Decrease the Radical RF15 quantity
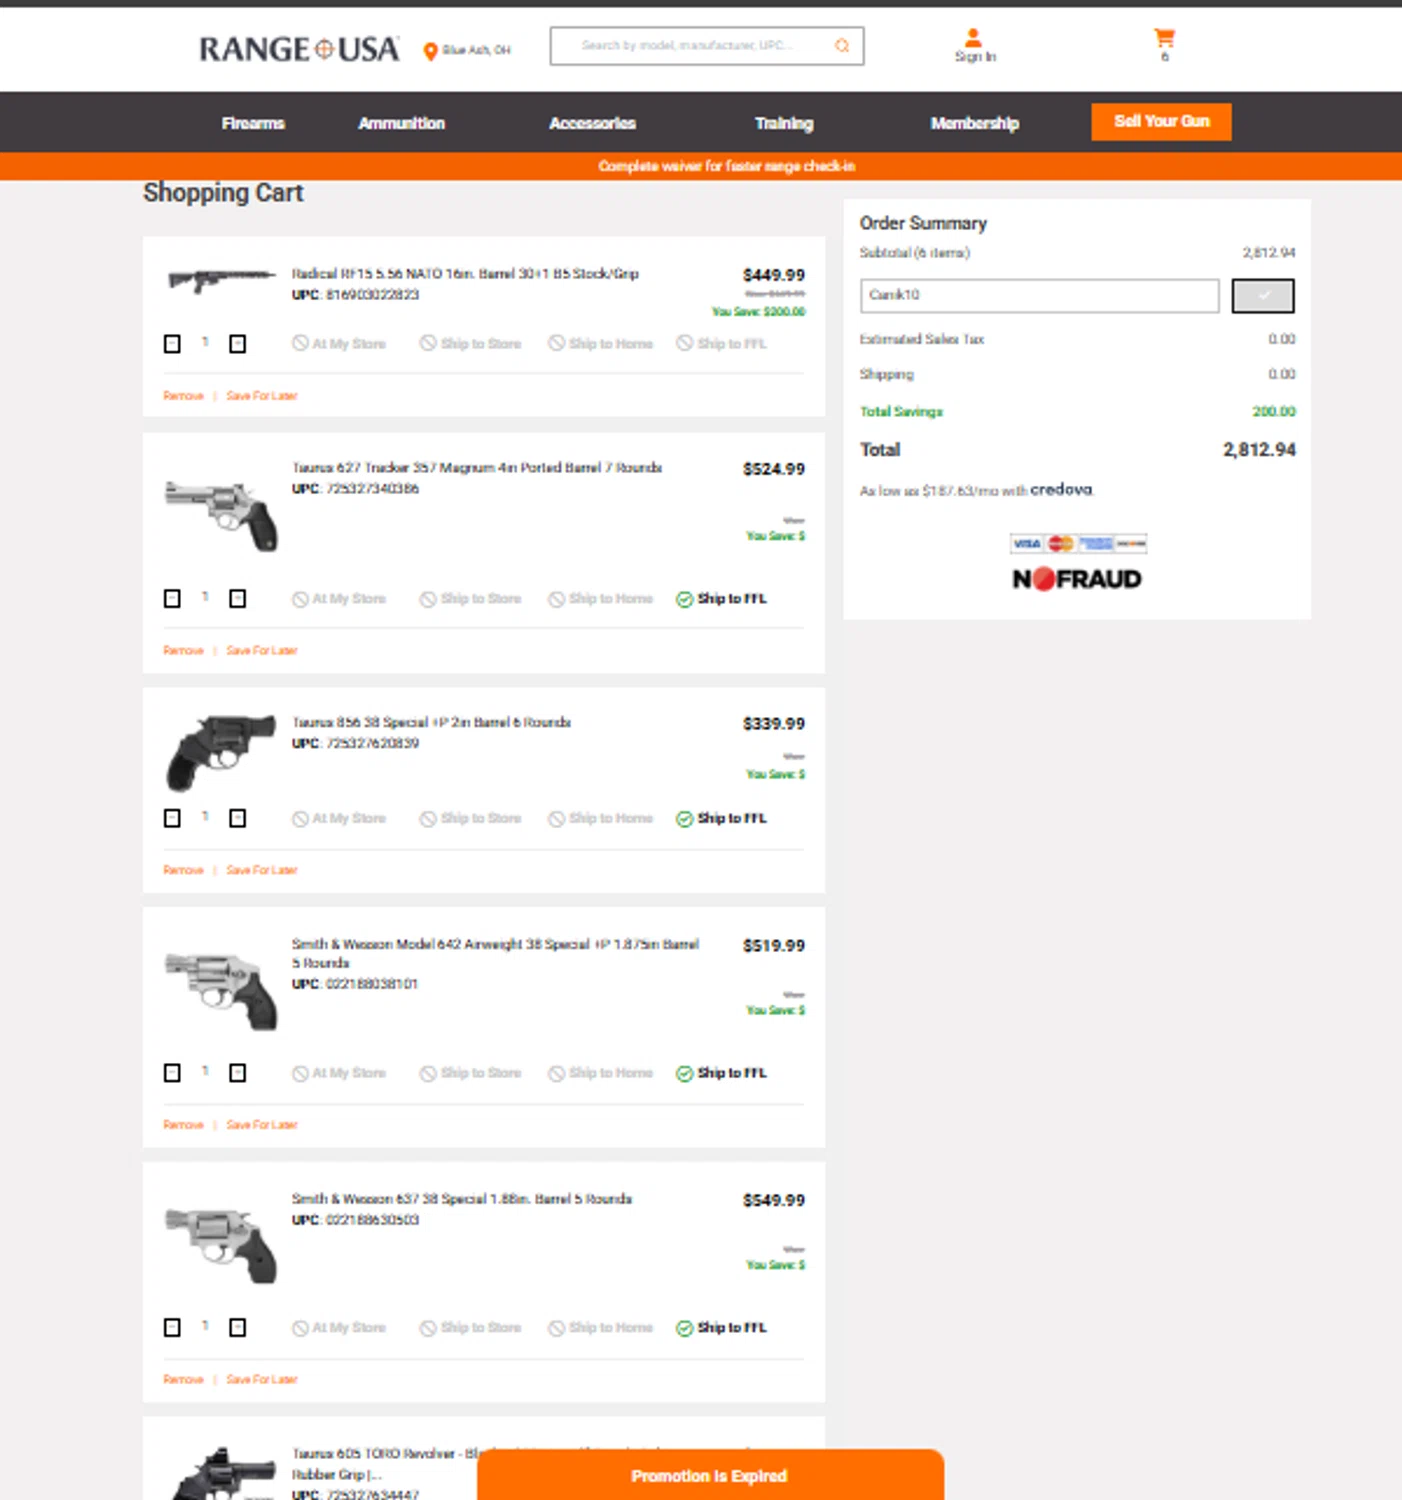 (172, 344)
